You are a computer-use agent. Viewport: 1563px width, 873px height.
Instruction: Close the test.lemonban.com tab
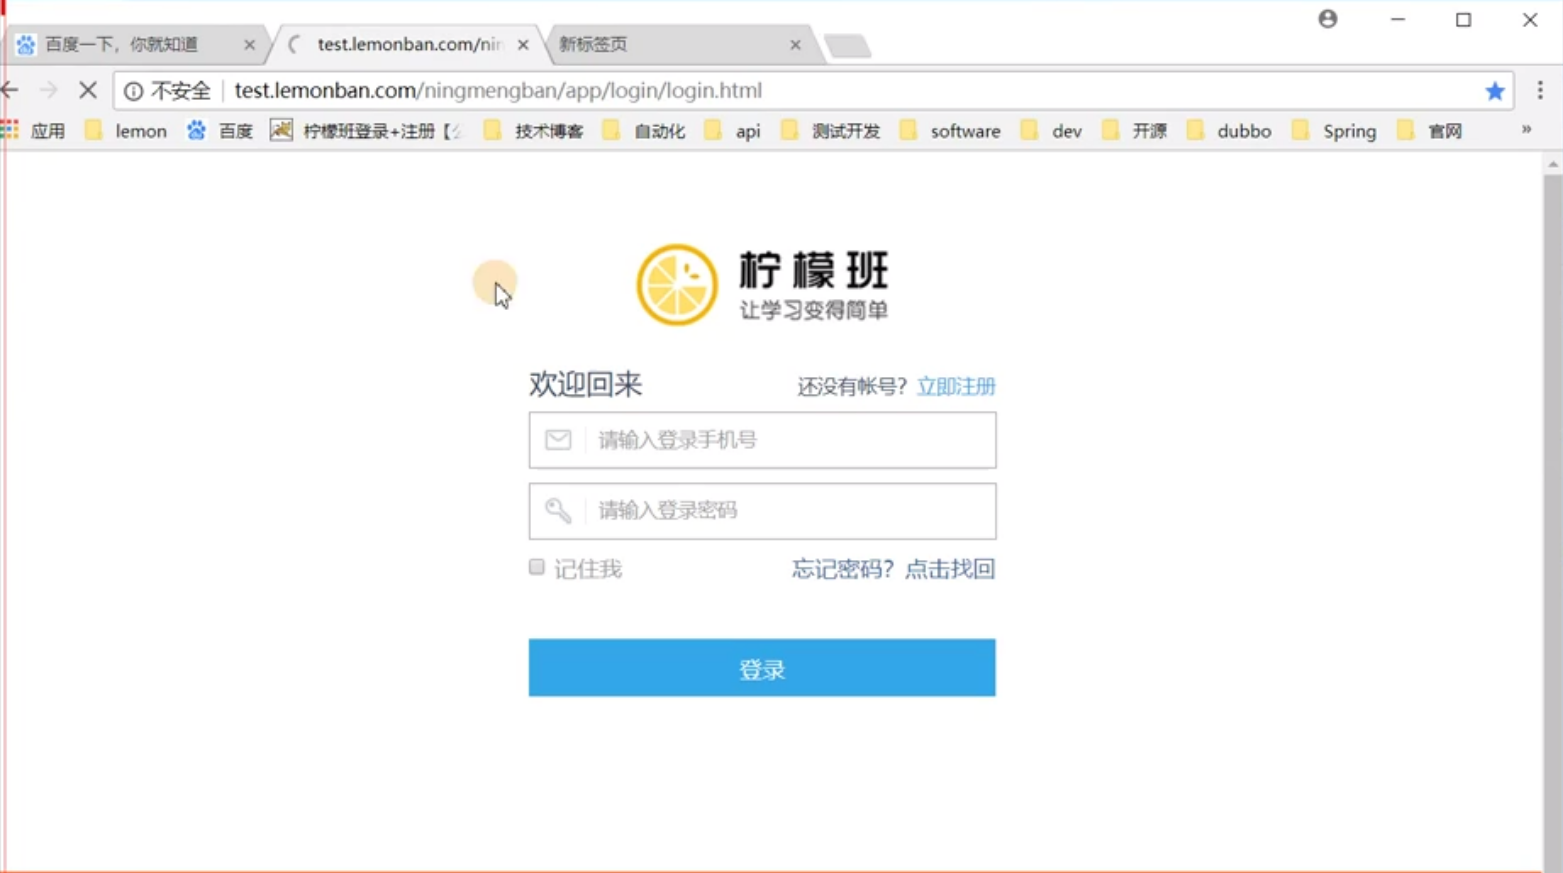click(523, 45)
